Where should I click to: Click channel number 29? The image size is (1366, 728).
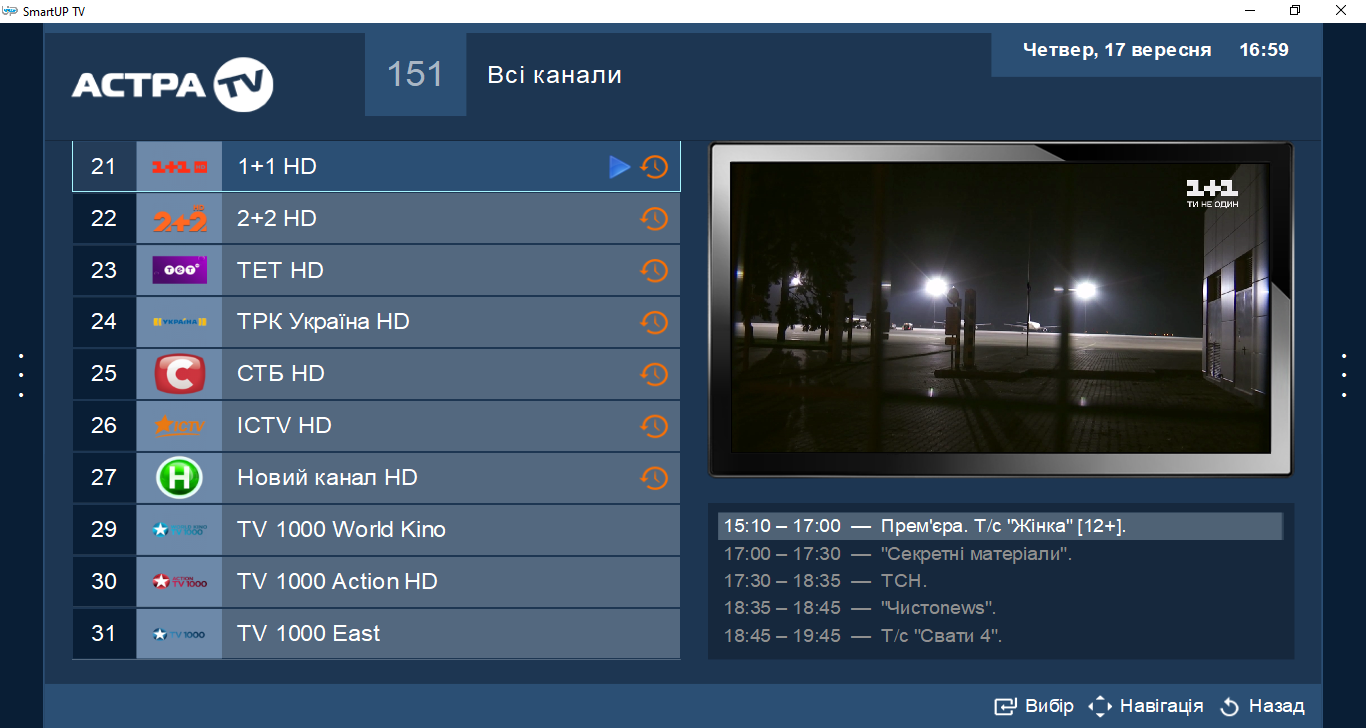(104, 530)
